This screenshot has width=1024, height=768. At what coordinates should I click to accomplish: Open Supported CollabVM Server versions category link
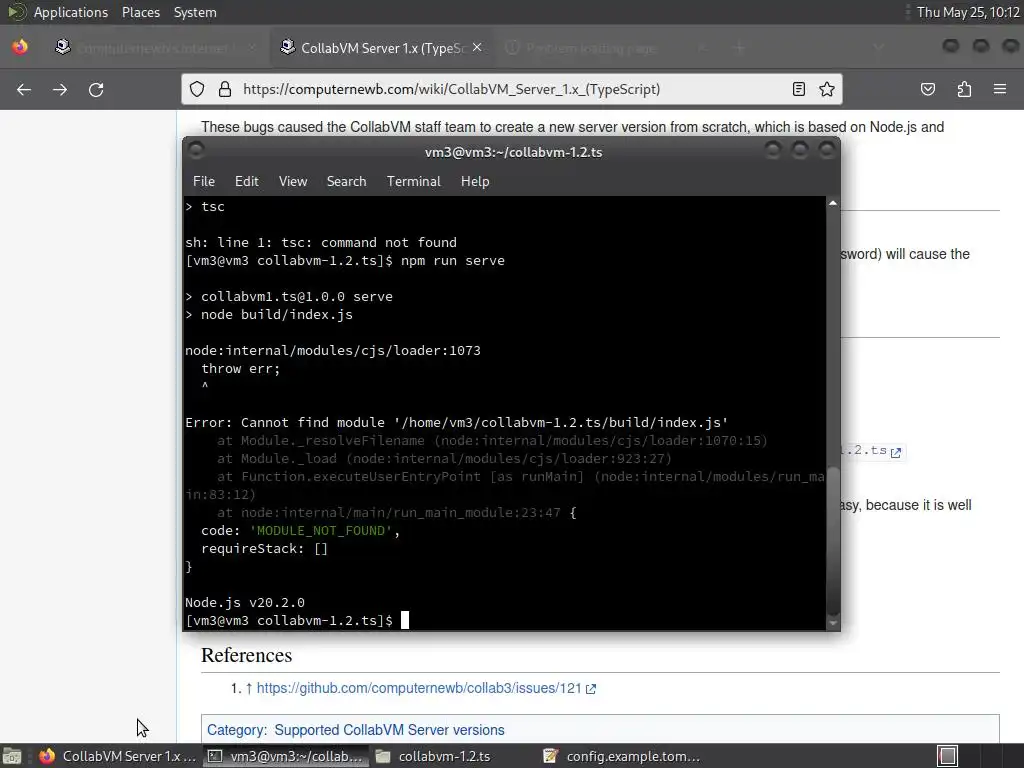tap(389, 730)
